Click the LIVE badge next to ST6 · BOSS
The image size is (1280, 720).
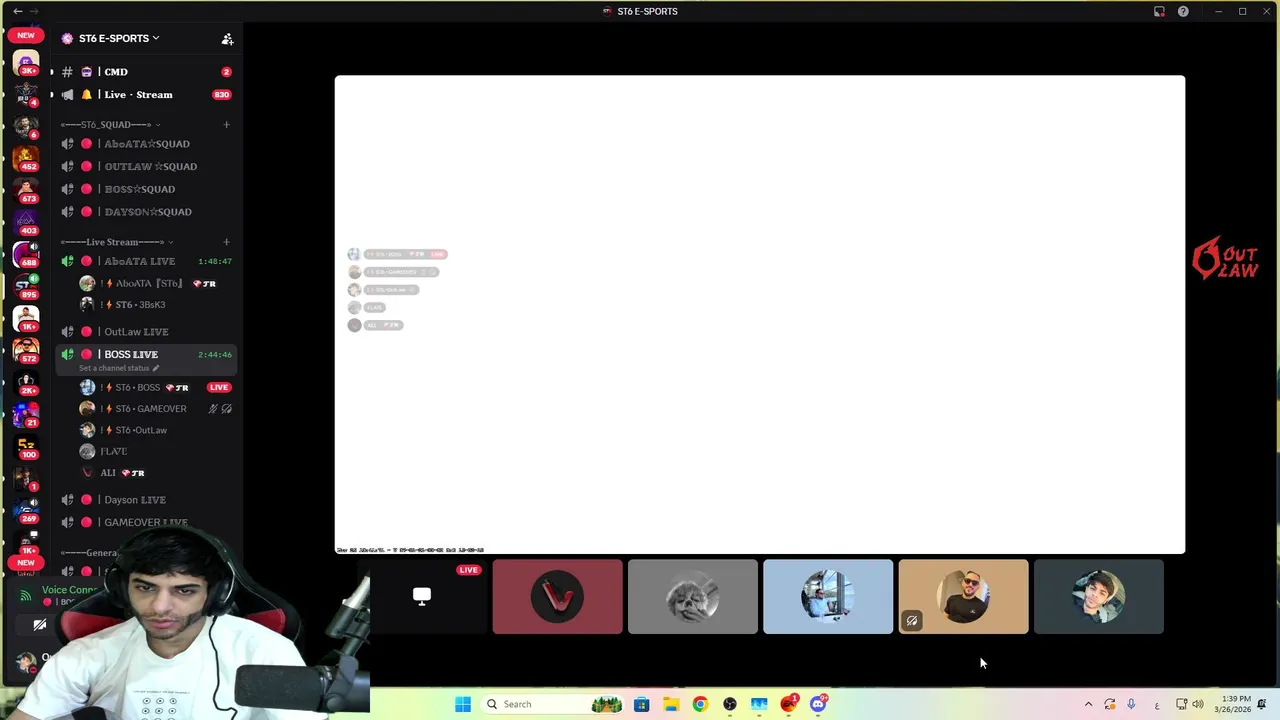click(219, 388)
